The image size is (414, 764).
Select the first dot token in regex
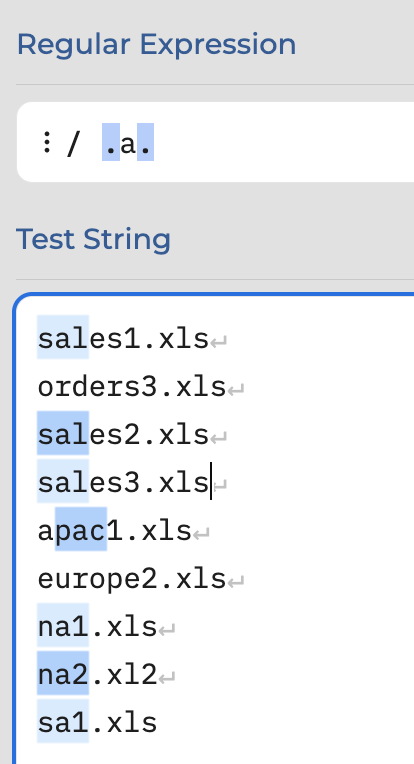pyautogui.click(x=111, y=142)
